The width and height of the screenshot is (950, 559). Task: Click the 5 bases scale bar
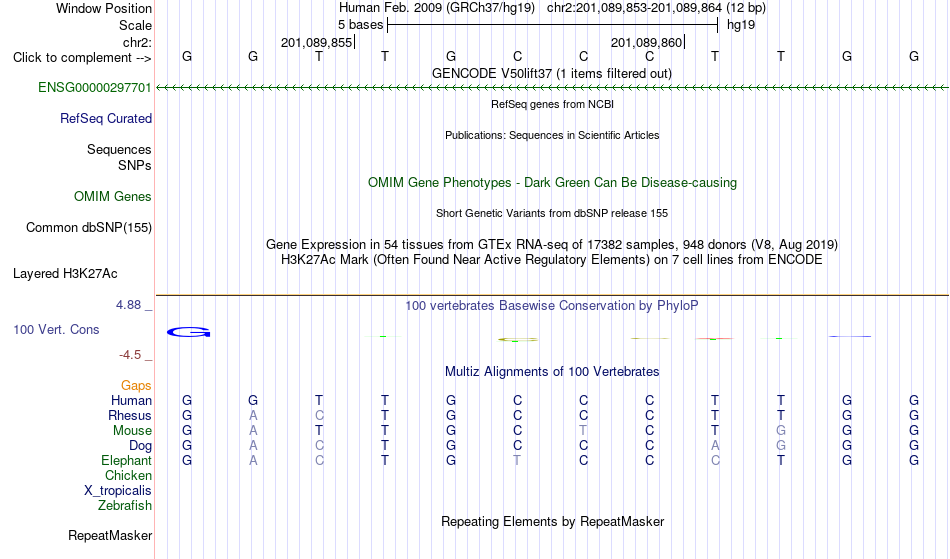(x=553, y=25)
